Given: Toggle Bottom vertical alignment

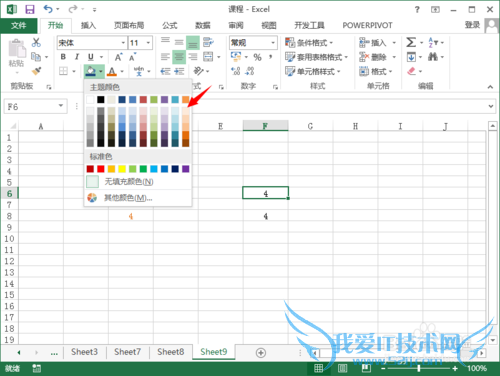Looking at the screenshot, I should click(193, 43).
